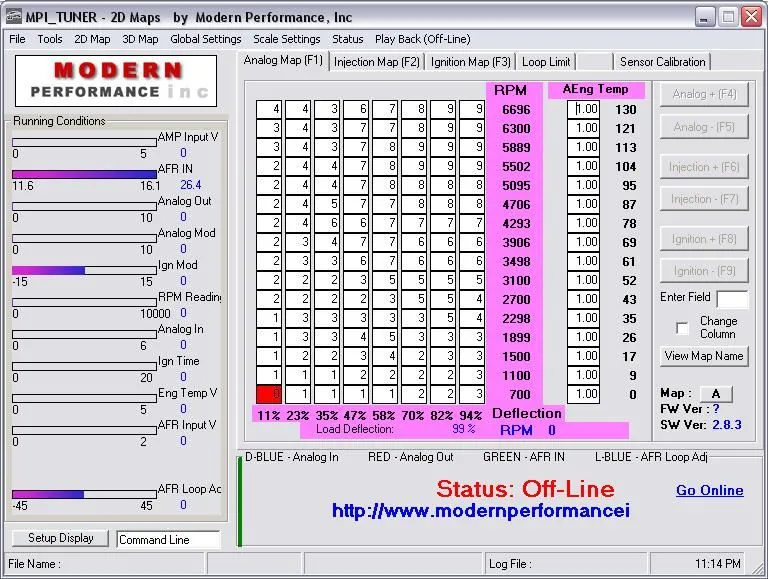Open the Loop Limit tab

pyautogui.click(x=546, y=62)
